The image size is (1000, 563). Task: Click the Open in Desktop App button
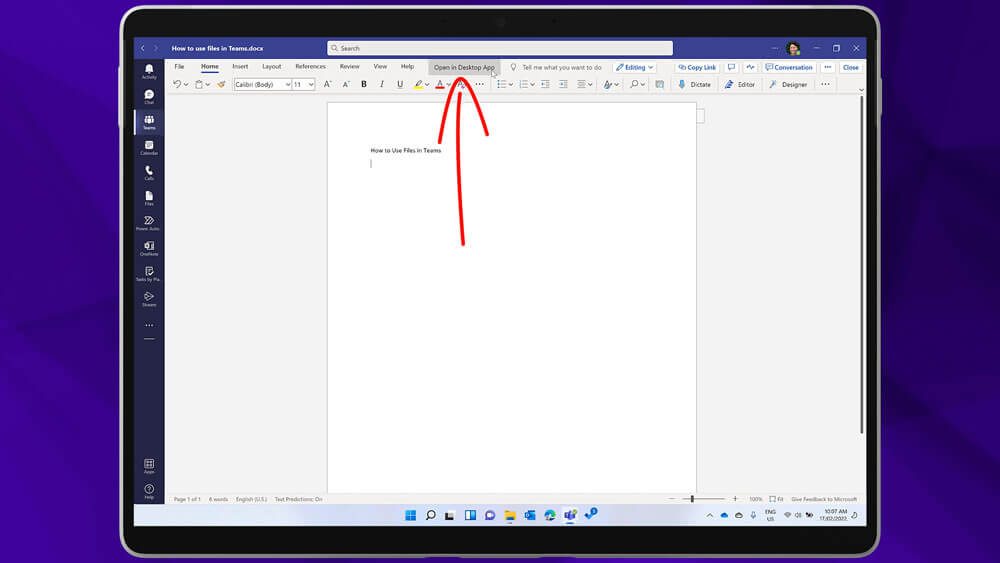464,67
